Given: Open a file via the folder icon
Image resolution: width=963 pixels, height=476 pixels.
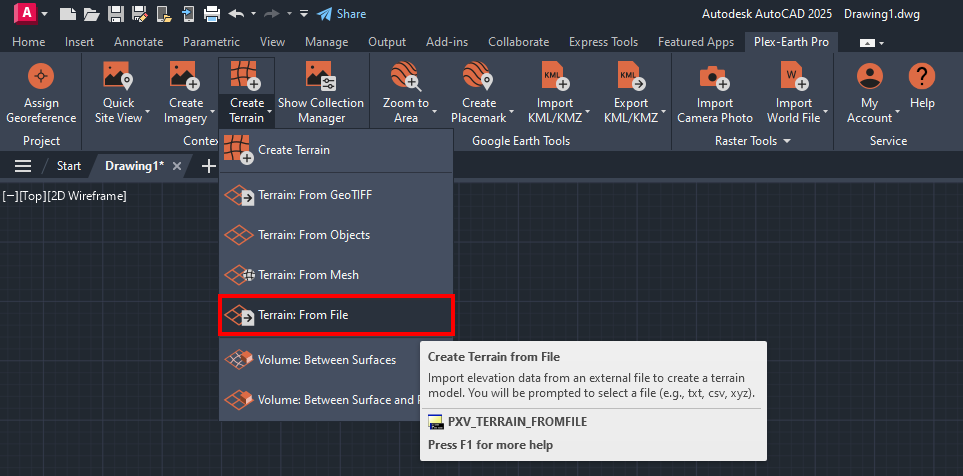Looking at the screenshot, I should pos(91,14).
